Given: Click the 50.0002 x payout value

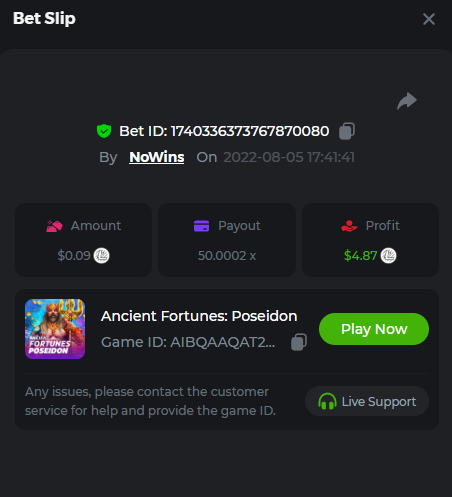Looking at the screenshot, I should click(x=227, y=256).
